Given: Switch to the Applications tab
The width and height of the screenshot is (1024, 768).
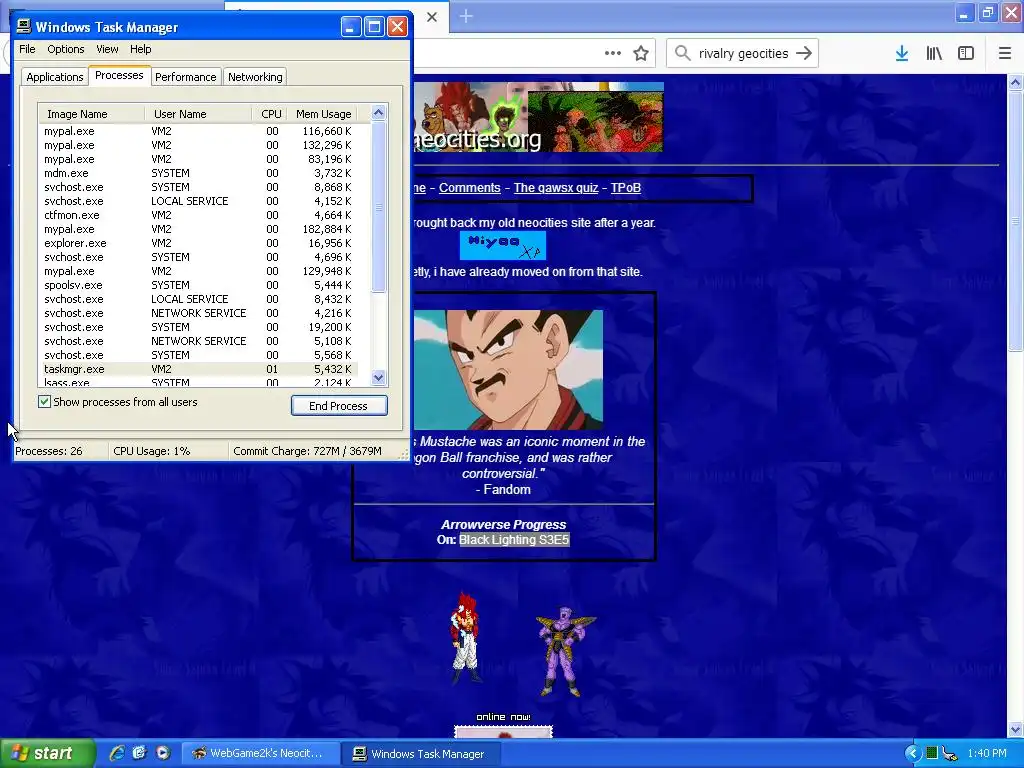Looking at the screenshot, I should click(x=55, y=77).
